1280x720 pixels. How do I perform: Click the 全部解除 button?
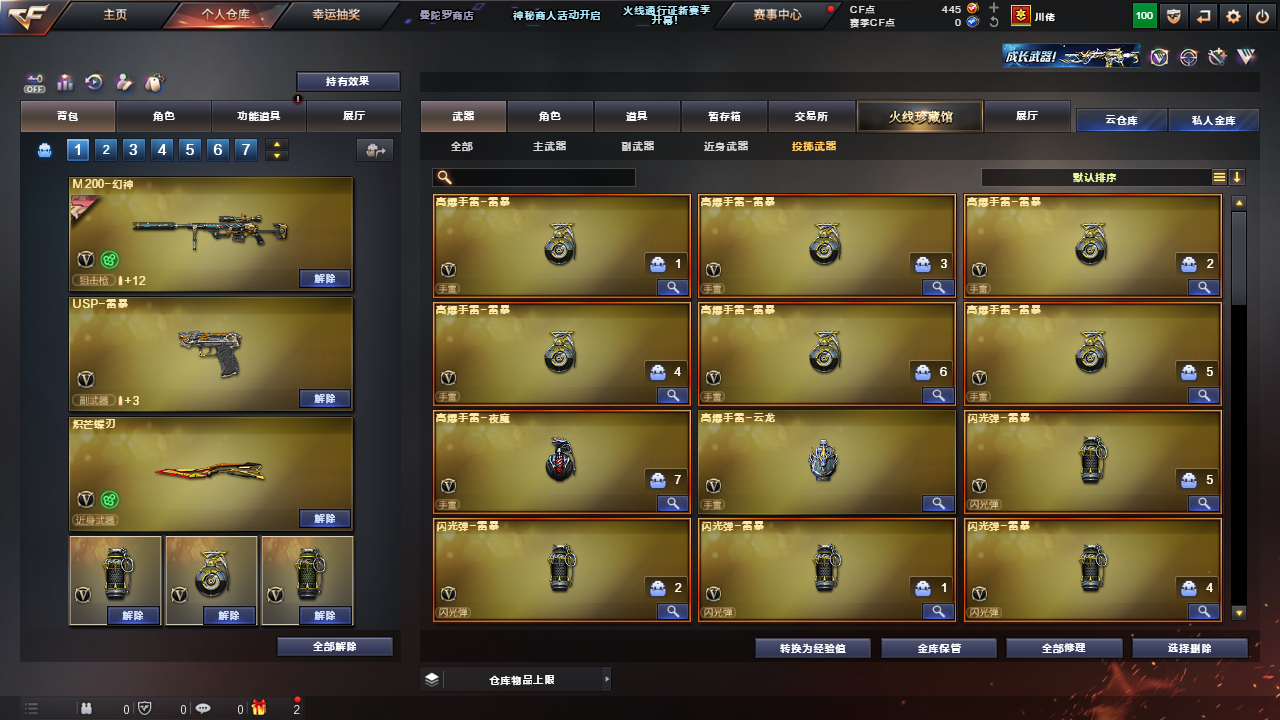point(335,647)
